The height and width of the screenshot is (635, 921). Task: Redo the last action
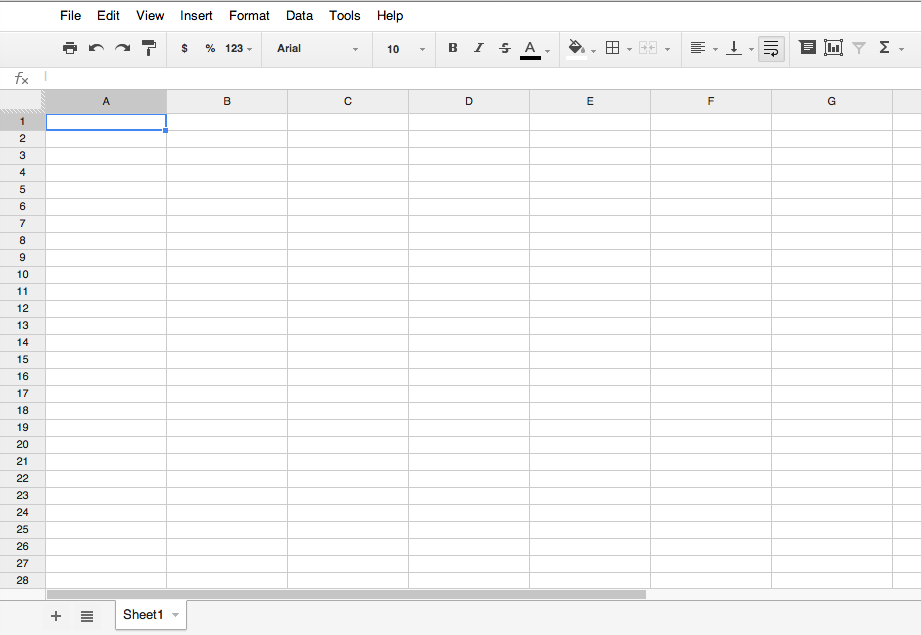121,47
